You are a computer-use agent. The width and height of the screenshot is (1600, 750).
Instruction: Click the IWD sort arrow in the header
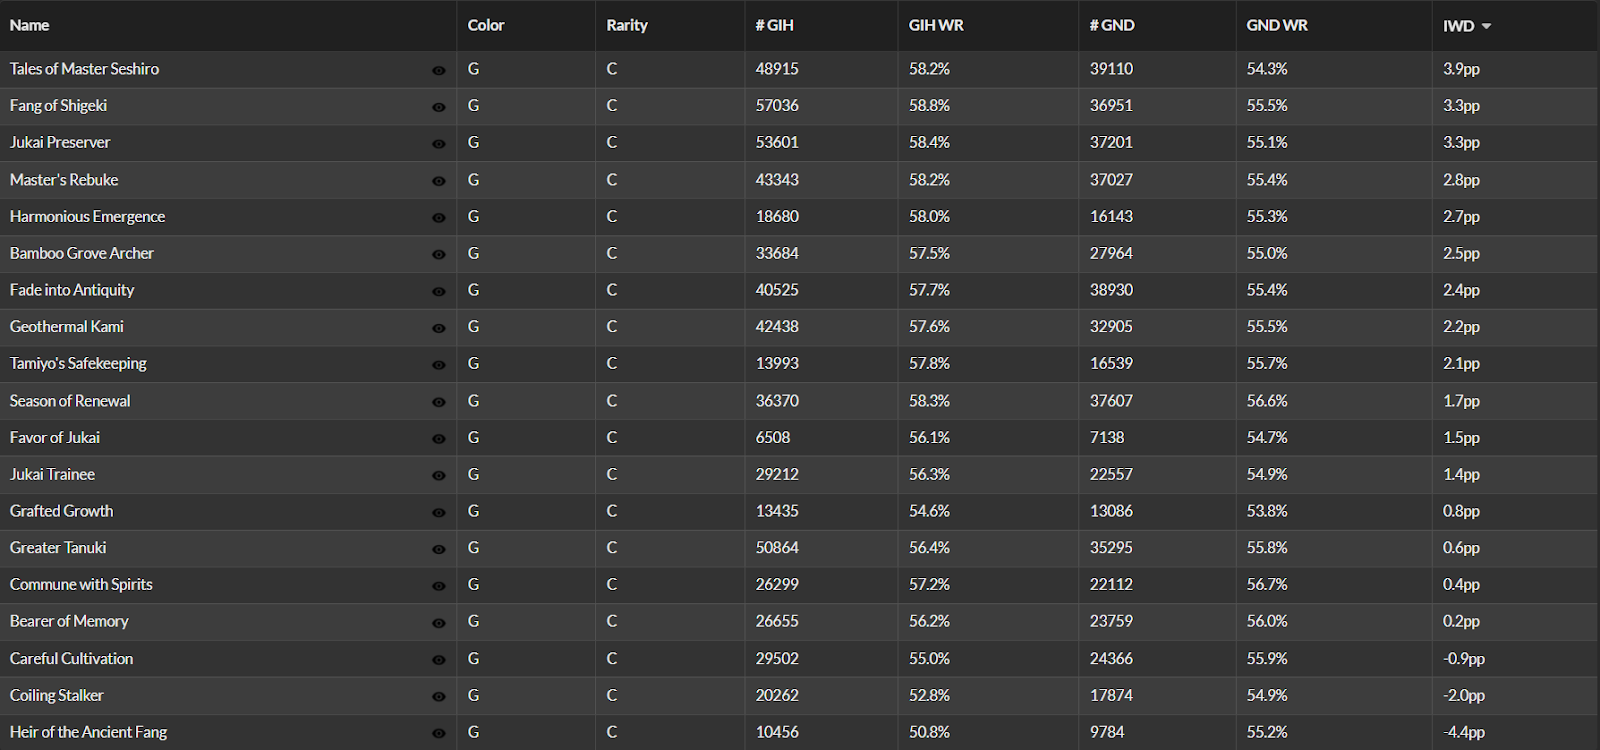(1486, 26)
